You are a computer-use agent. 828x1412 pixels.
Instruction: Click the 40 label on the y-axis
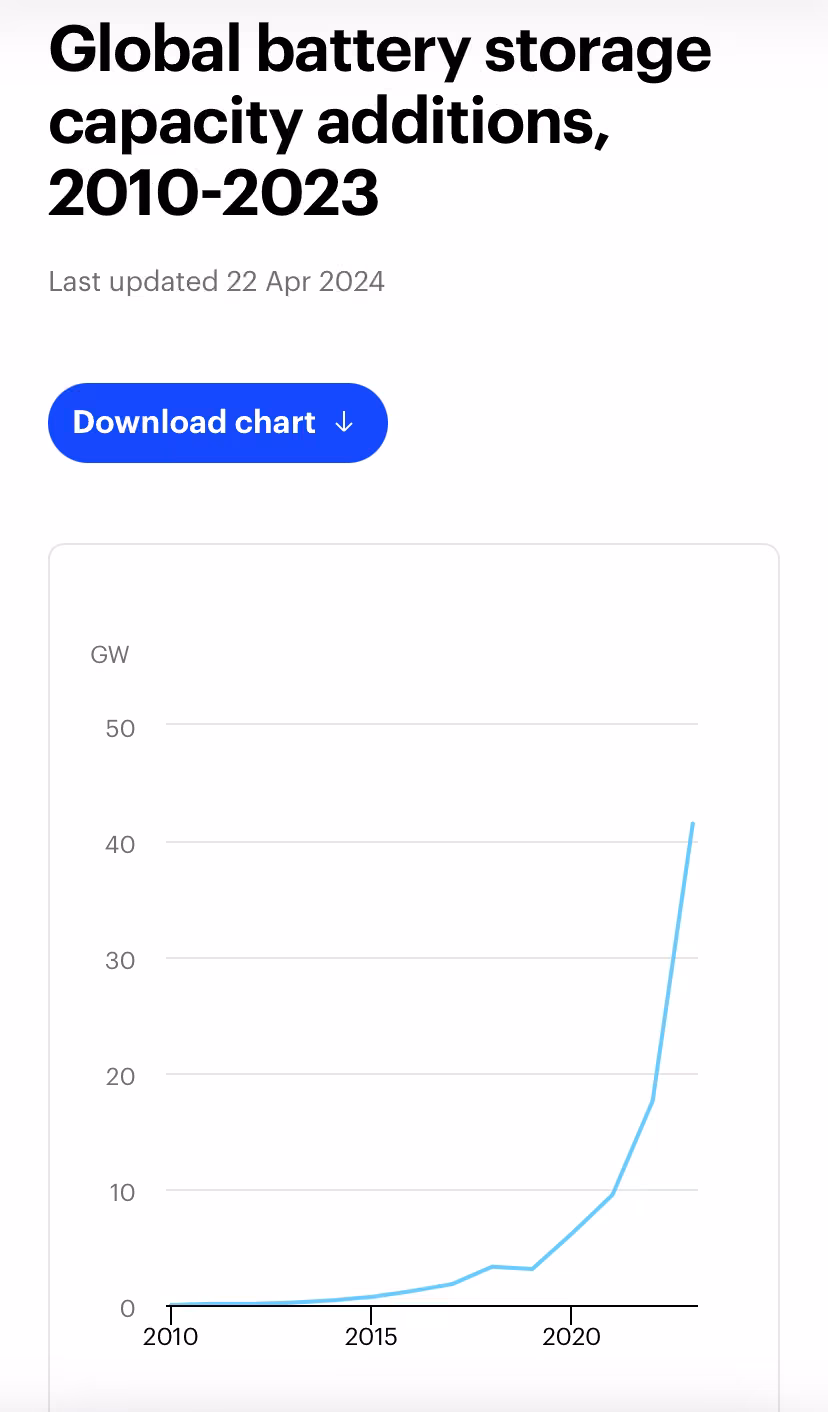(x=120, y=844)
